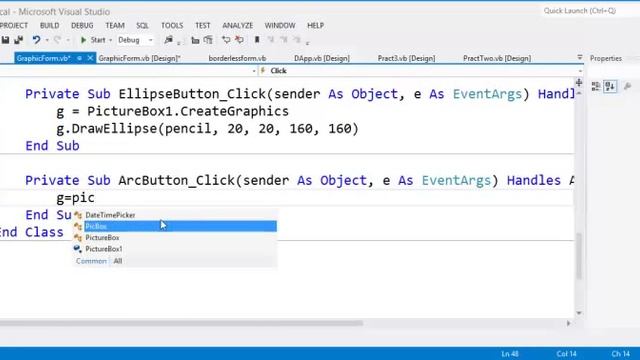640x360 pixels.
Task: Click the Show Next Statement icon
Action: point(226,40)
